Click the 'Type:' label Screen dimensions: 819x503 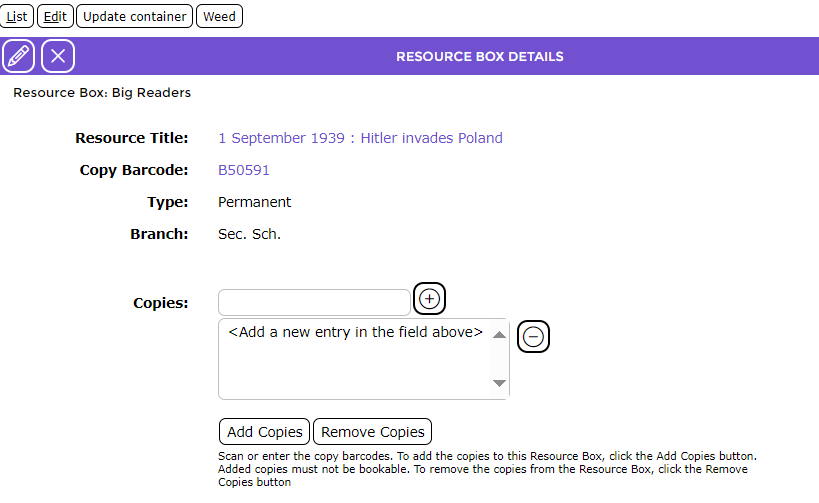[168, 202]
